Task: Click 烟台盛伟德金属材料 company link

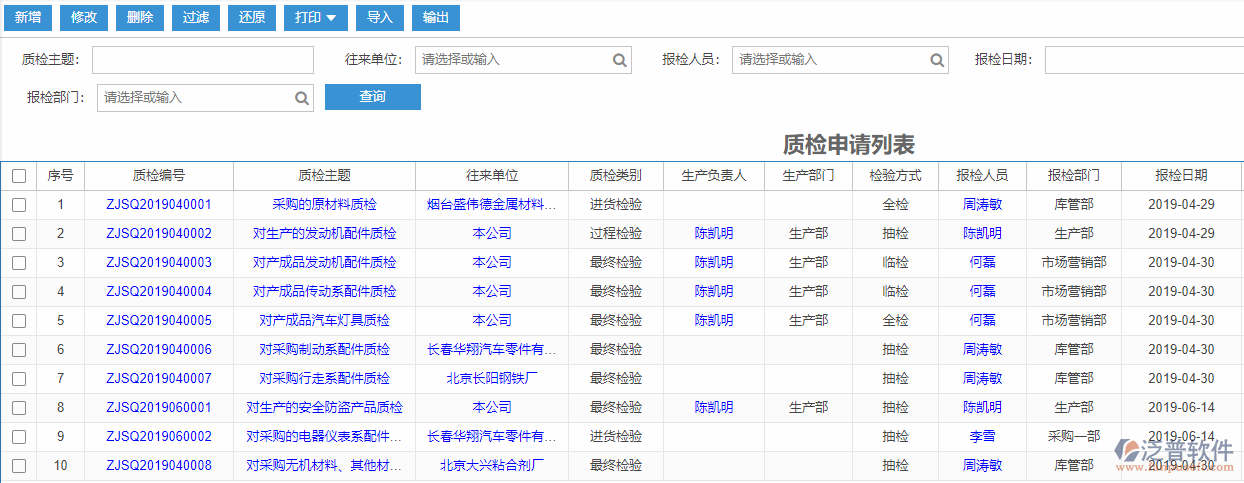Action: tap(491, 205)
